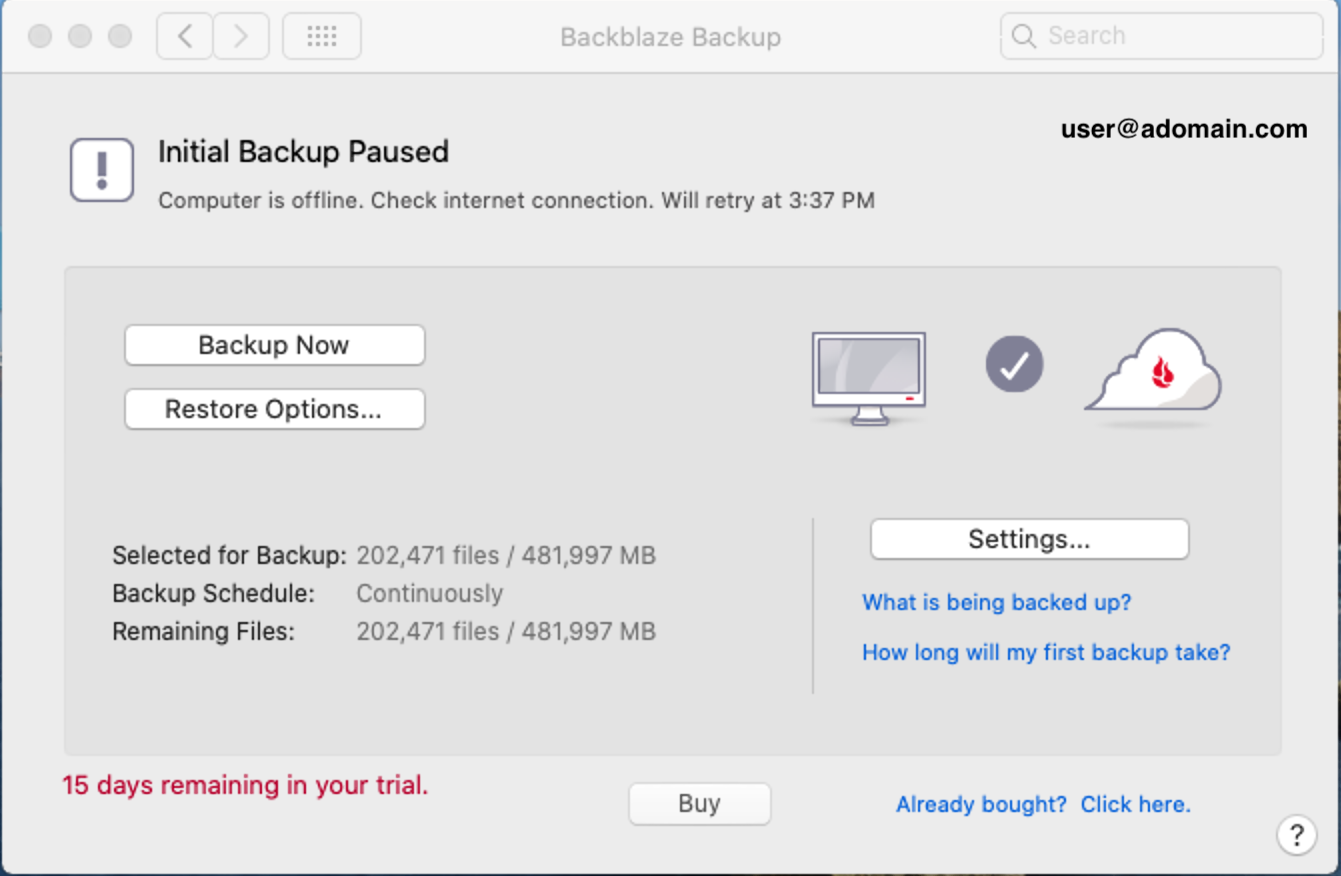
Task: Open help with the question mark button
Action: pos(1296,834)
